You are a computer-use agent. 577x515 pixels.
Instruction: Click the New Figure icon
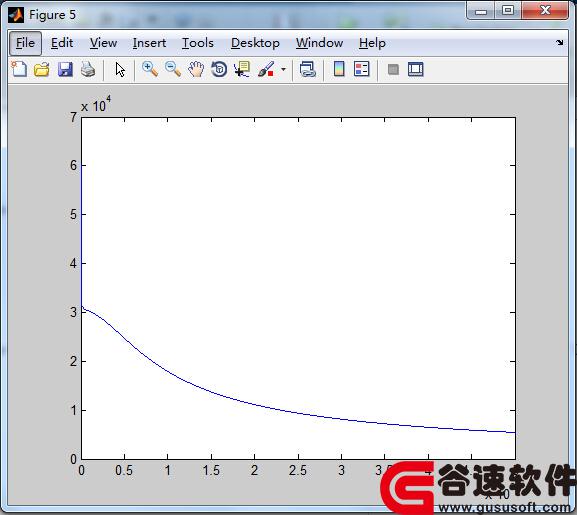(19, 69)
